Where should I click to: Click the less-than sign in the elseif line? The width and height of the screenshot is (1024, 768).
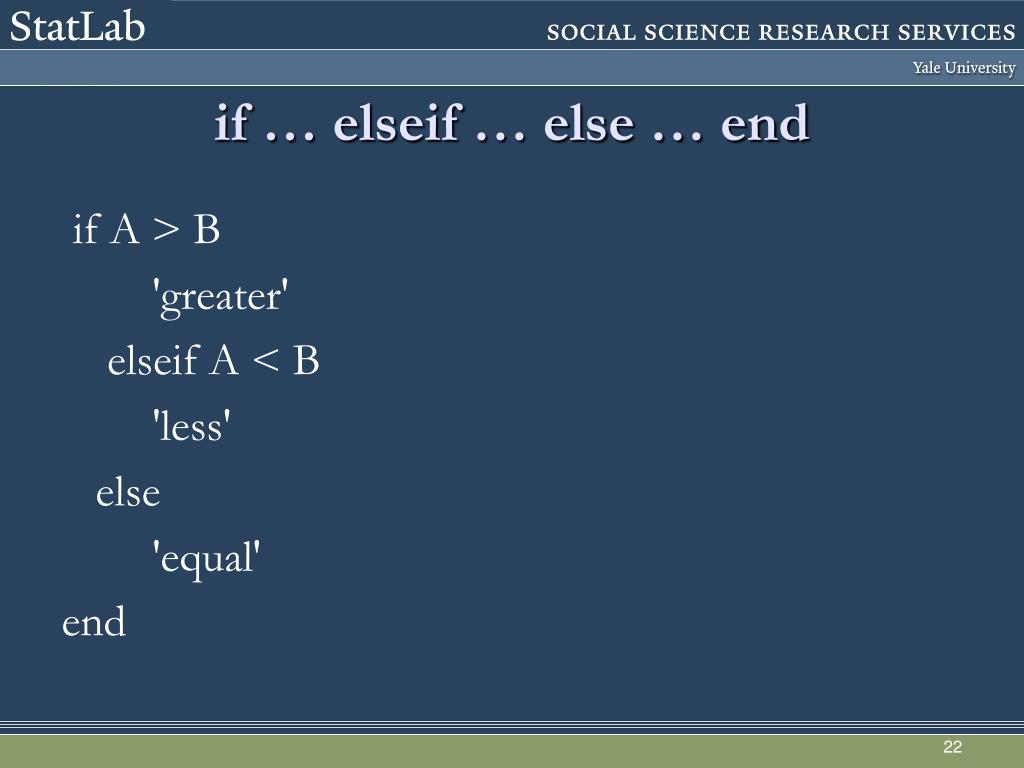[x=264, y=362]
